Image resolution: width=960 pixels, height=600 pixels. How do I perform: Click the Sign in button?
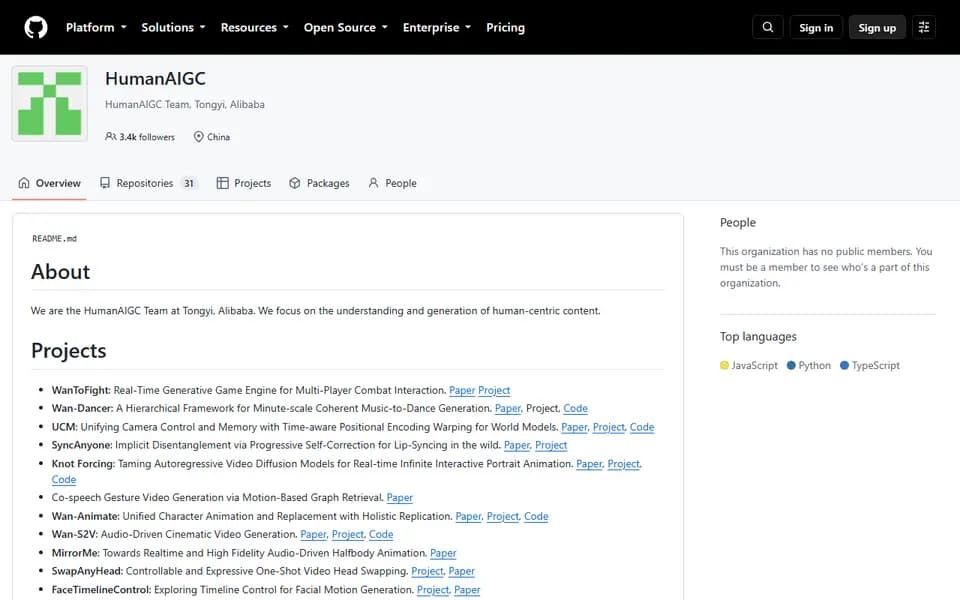tap(816, 28)
